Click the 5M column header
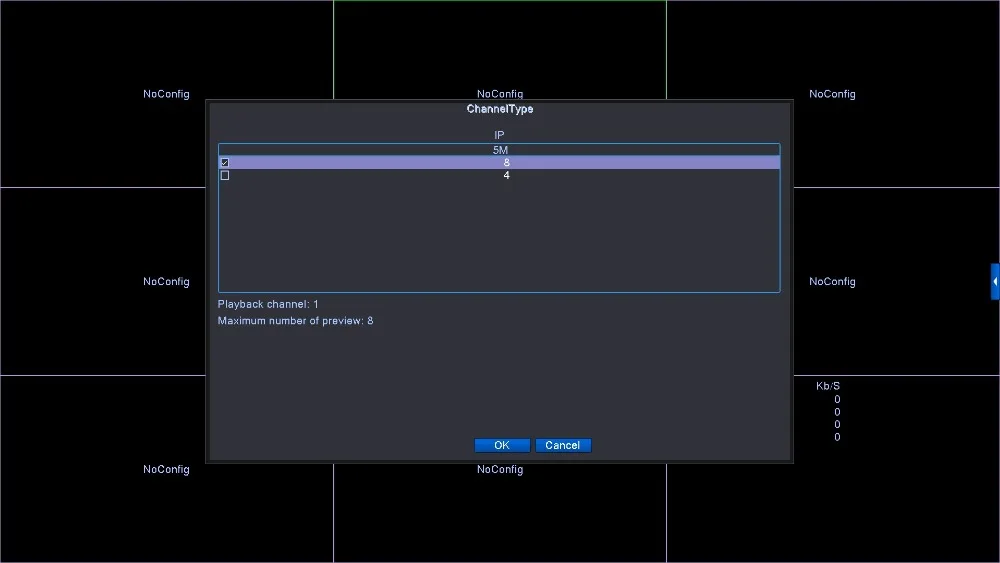 (499, 150)
